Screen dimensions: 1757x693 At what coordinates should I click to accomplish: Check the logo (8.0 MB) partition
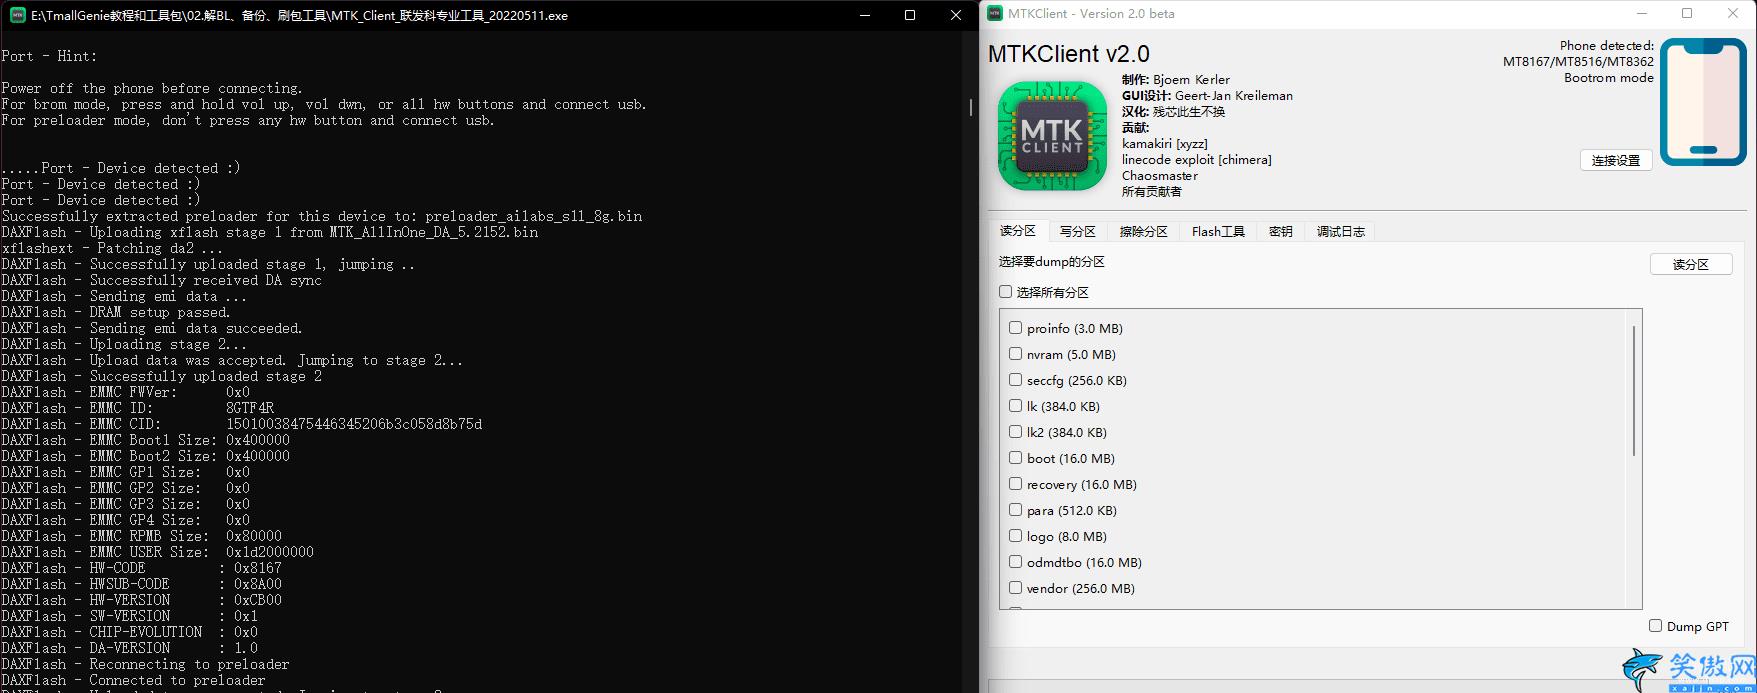[x=1016, y=536]
